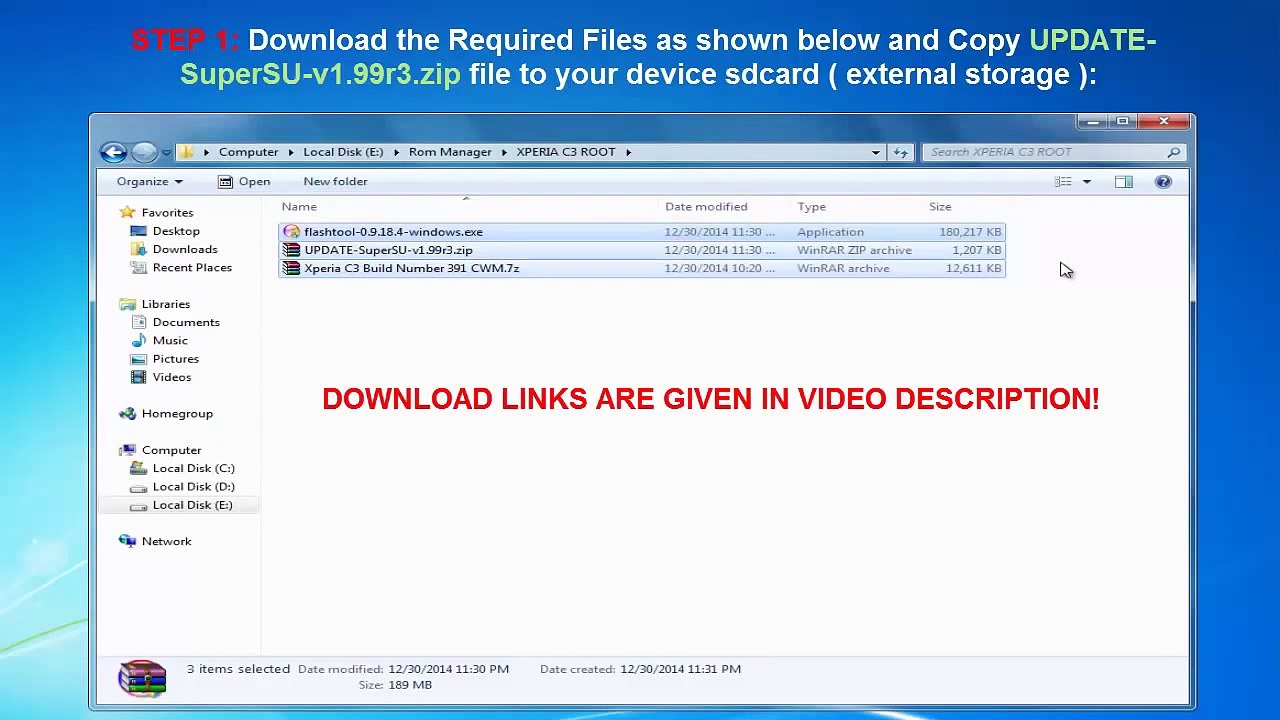Expand the breadcrumb arrow before Computer
The height and width of the screenshot is (720, 1280).
[x=207, y=152]
